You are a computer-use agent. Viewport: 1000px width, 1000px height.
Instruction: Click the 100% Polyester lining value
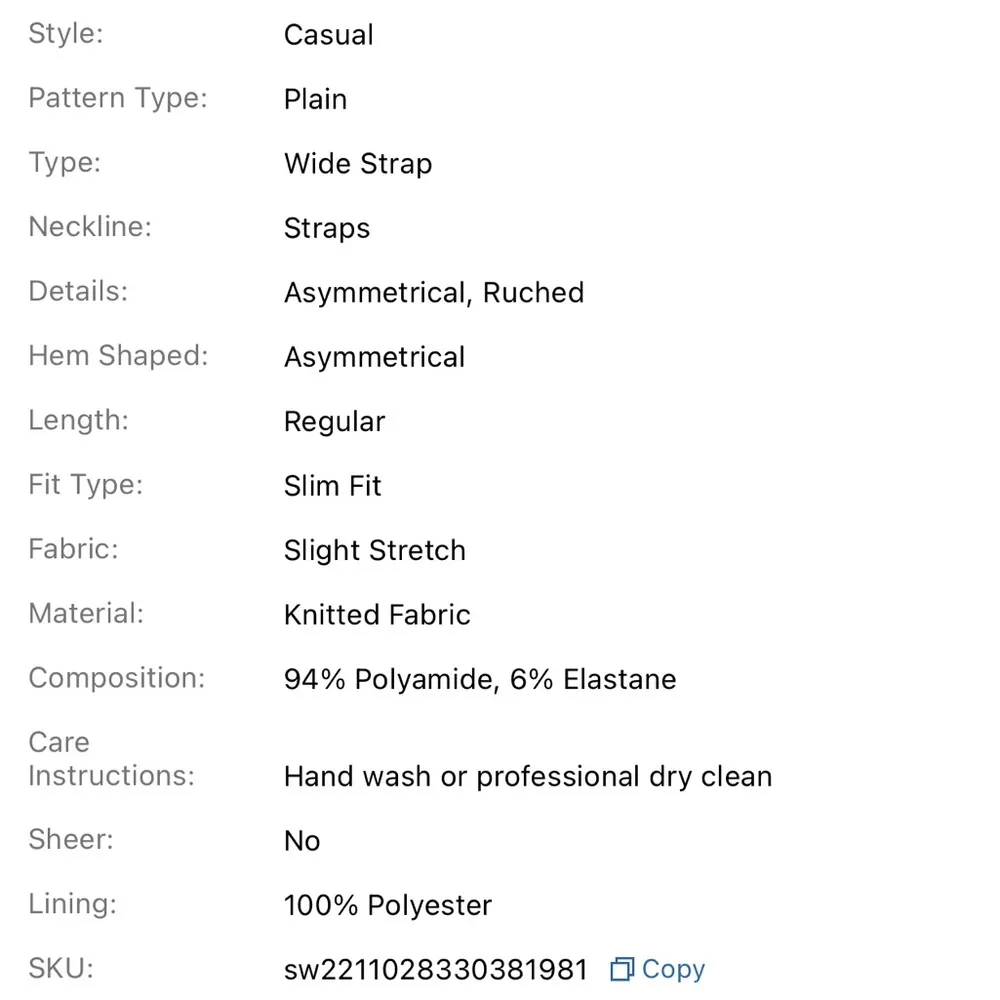click(388, 906)
